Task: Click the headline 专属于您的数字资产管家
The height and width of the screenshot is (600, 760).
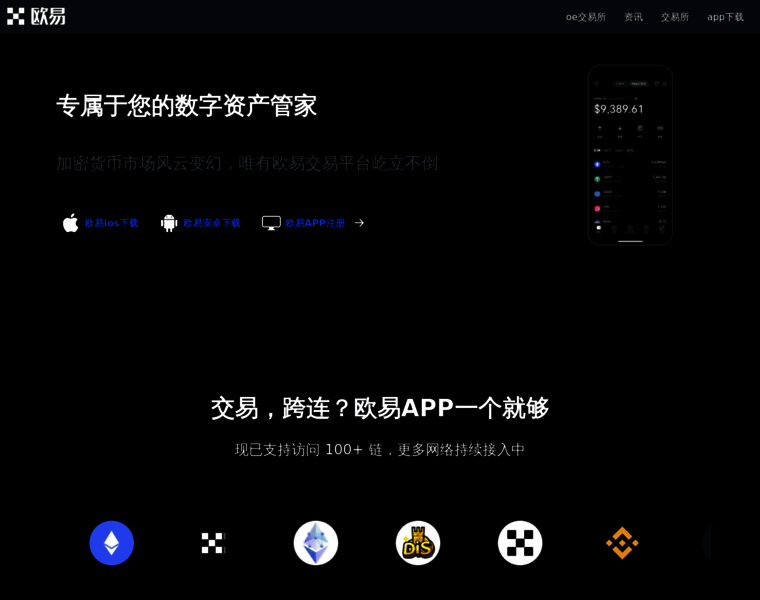Action: 187,106
